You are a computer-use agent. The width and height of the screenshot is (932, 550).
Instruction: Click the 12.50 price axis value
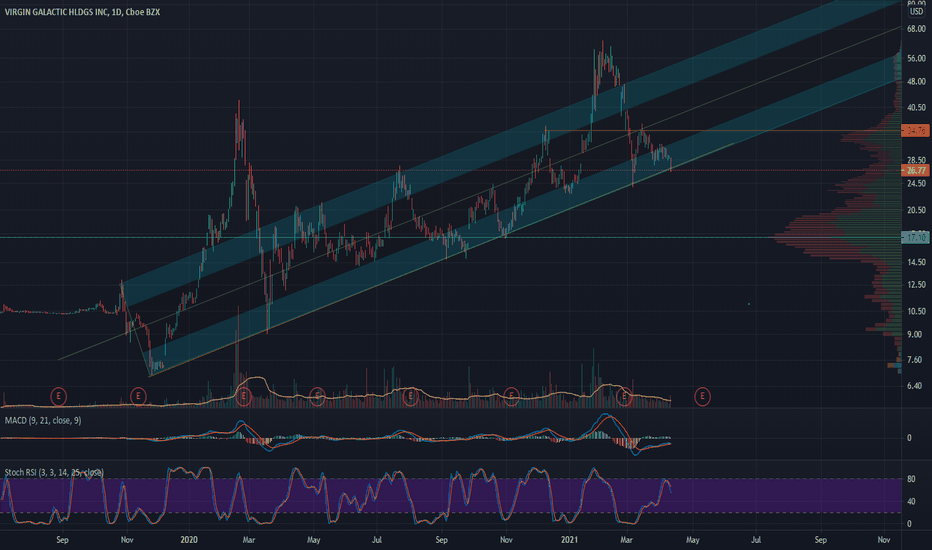tap(916, 285)
